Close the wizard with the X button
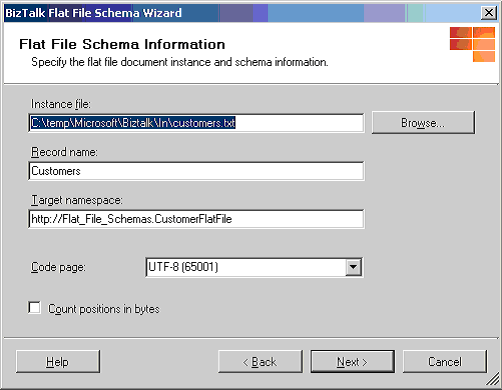 [489, 13]
